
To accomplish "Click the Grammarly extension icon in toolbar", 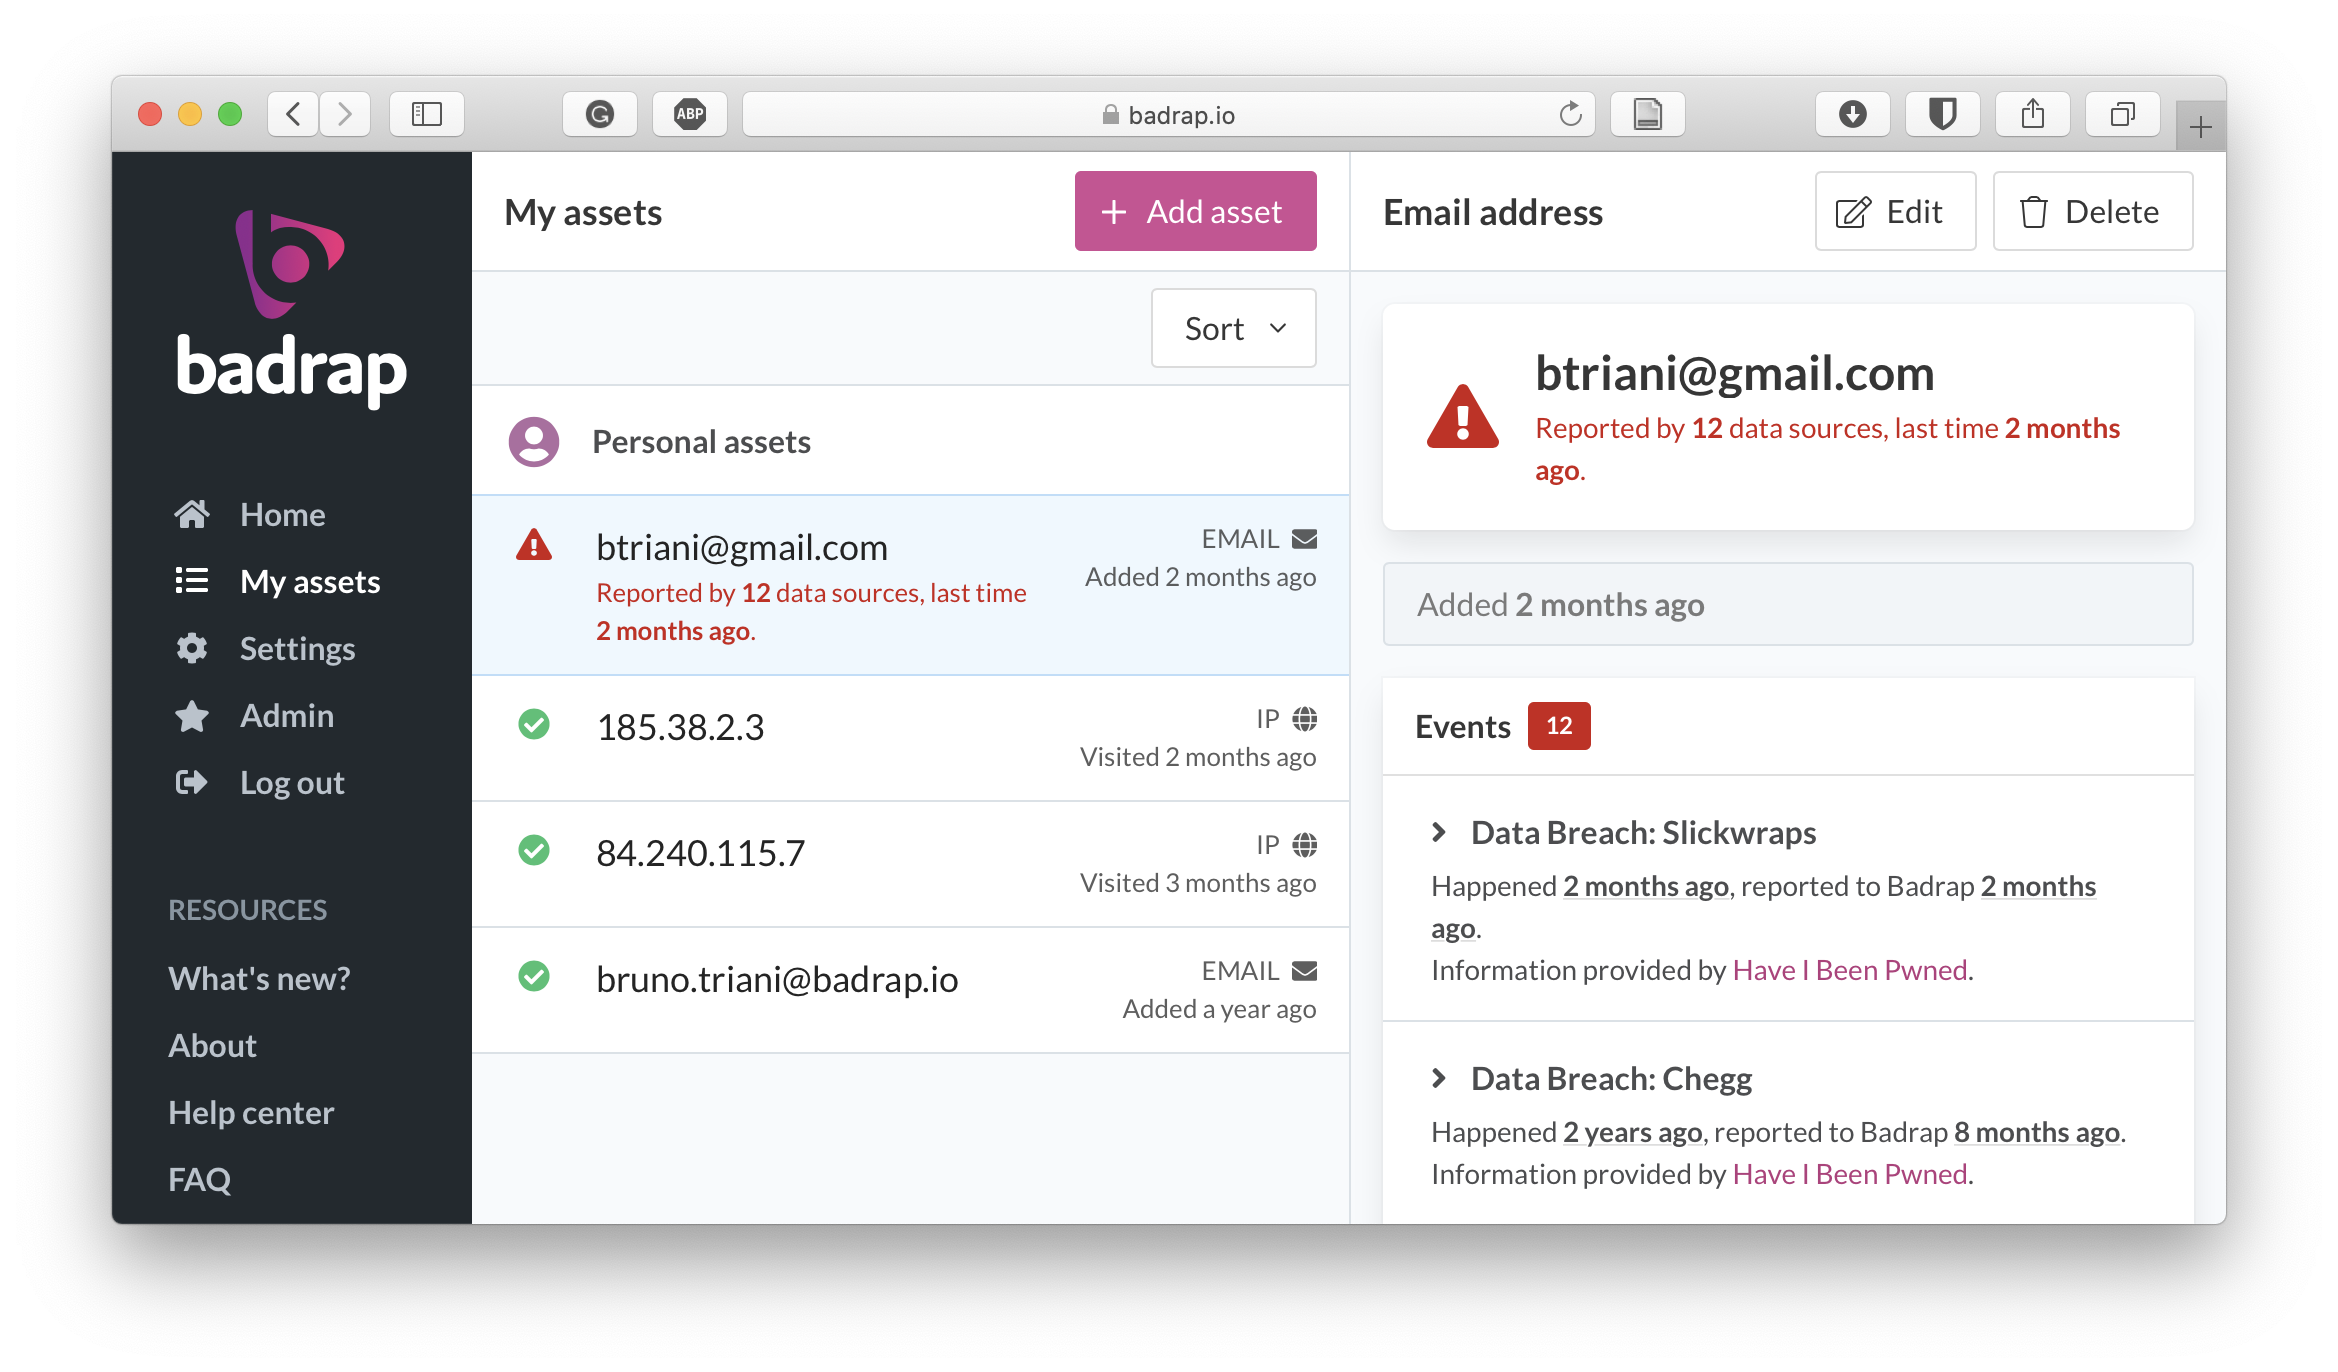I will pyautogui.click(x=600, y=114).
